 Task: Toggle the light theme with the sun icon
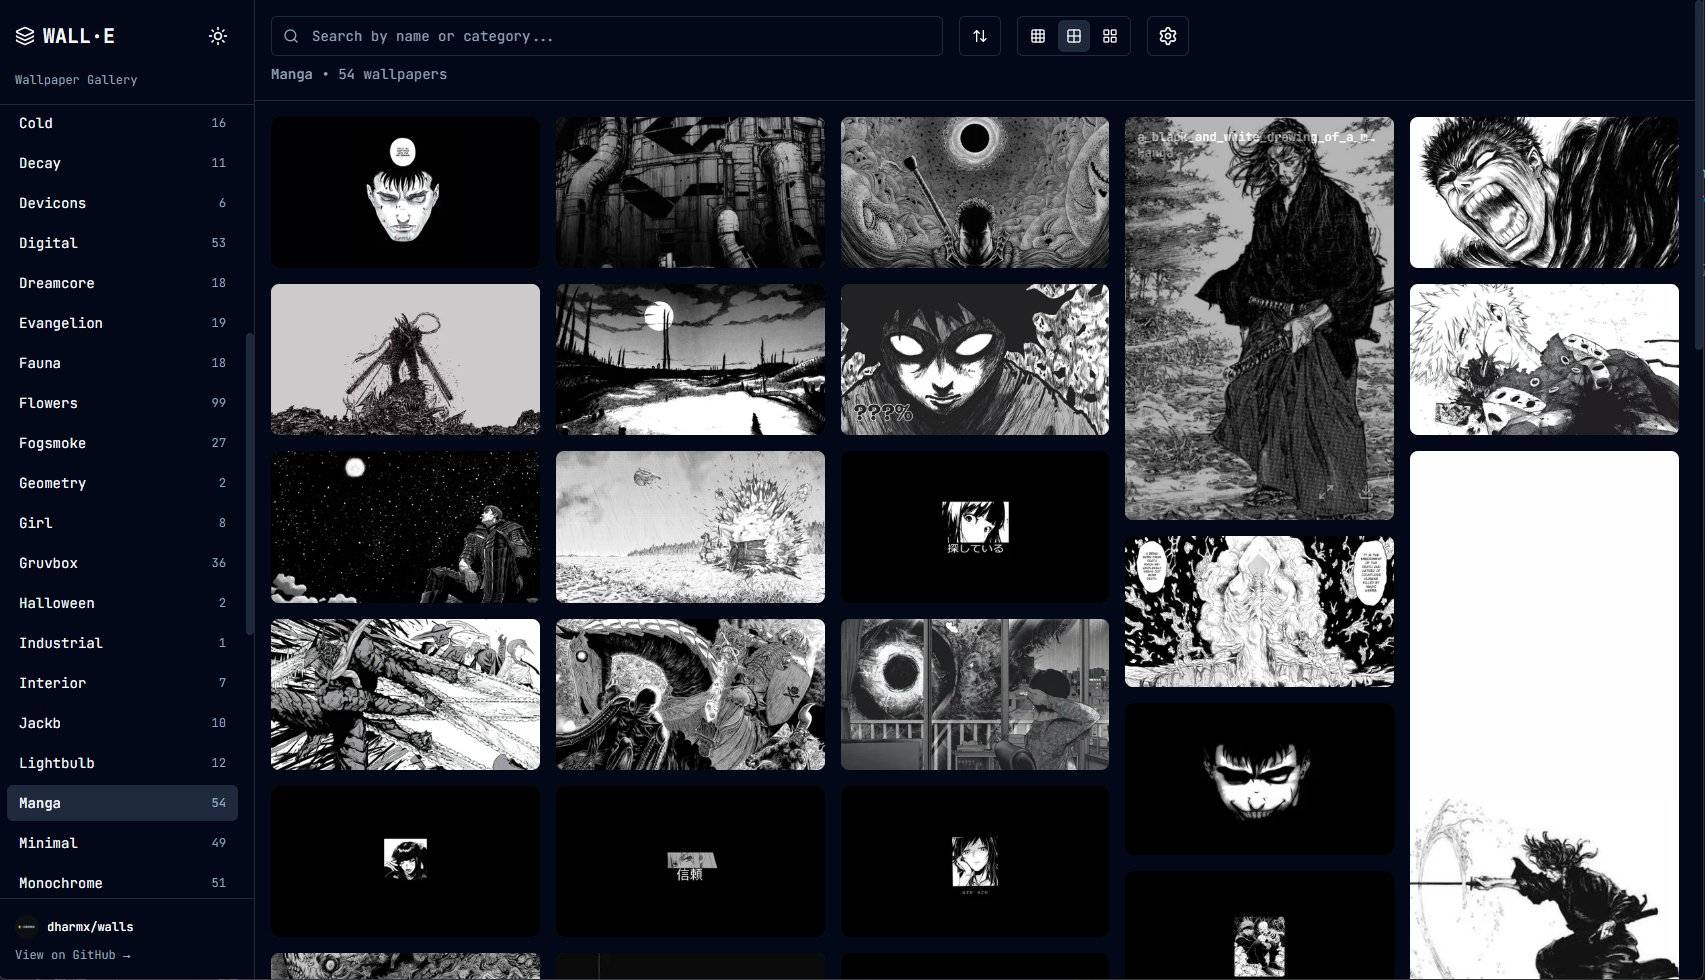pos(217,35)
